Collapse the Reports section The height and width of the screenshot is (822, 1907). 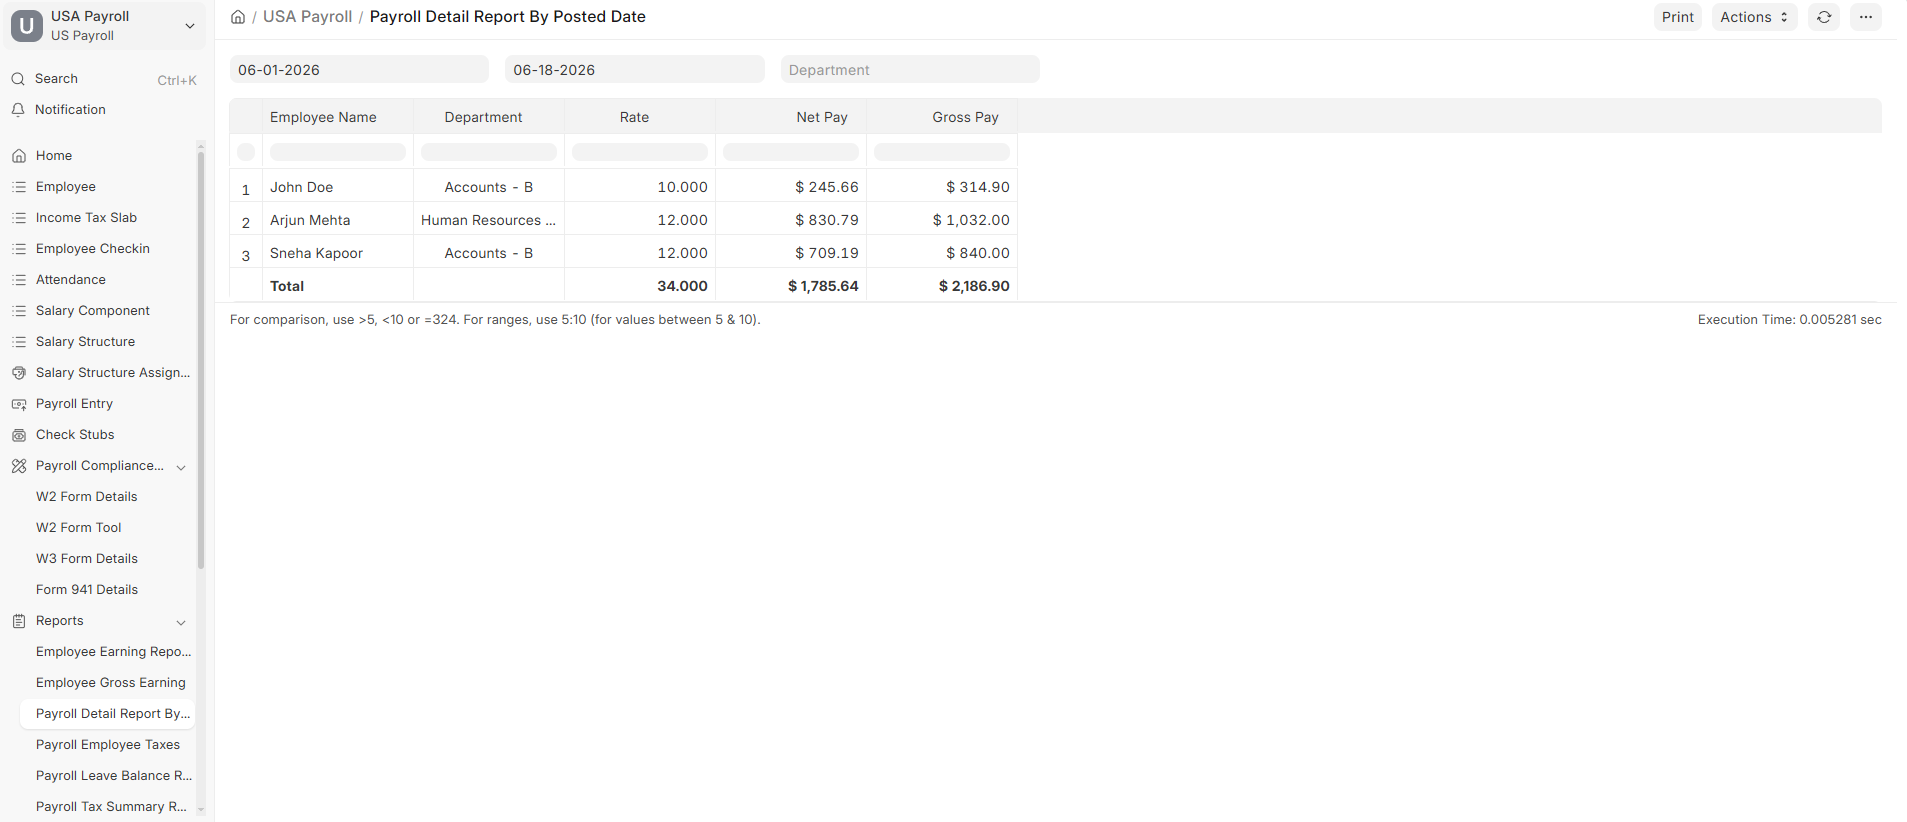(181, 622)
